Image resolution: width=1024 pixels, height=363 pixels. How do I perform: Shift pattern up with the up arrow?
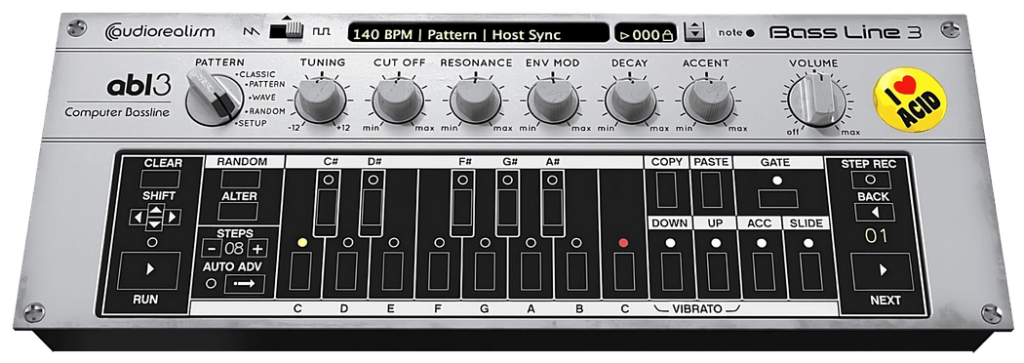click(155, 209)
